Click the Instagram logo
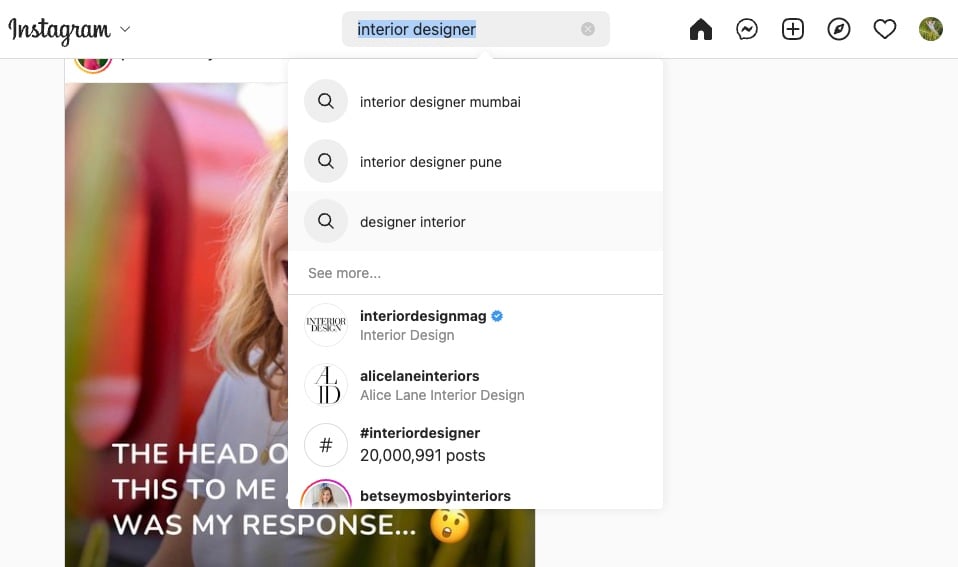The width and height of the screenshot is (958, 567). 59,29
